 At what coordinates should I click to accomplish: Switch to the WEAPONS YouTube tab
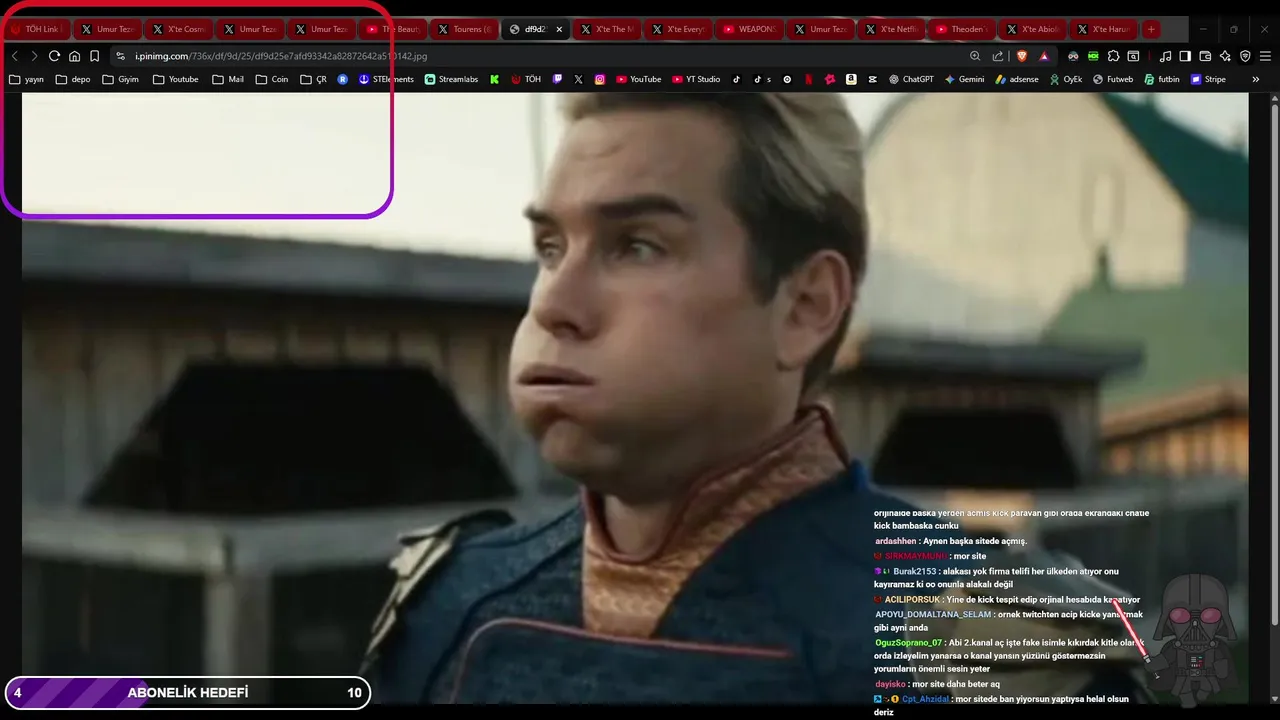(x=750, y=29)
